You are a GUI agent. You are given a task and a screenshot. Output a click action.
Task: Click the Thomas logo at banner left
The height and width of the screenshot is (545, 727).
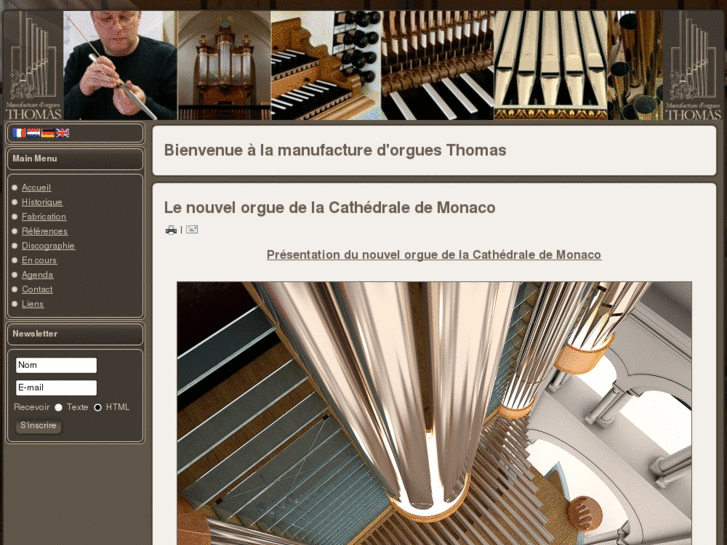coord(33,65)
